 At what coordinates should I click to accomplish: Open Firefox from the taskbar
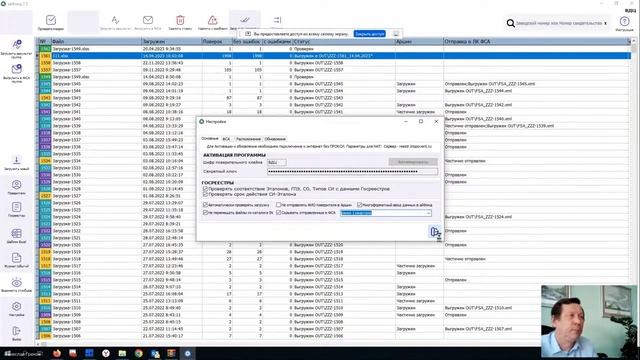(x=57, y=353)
